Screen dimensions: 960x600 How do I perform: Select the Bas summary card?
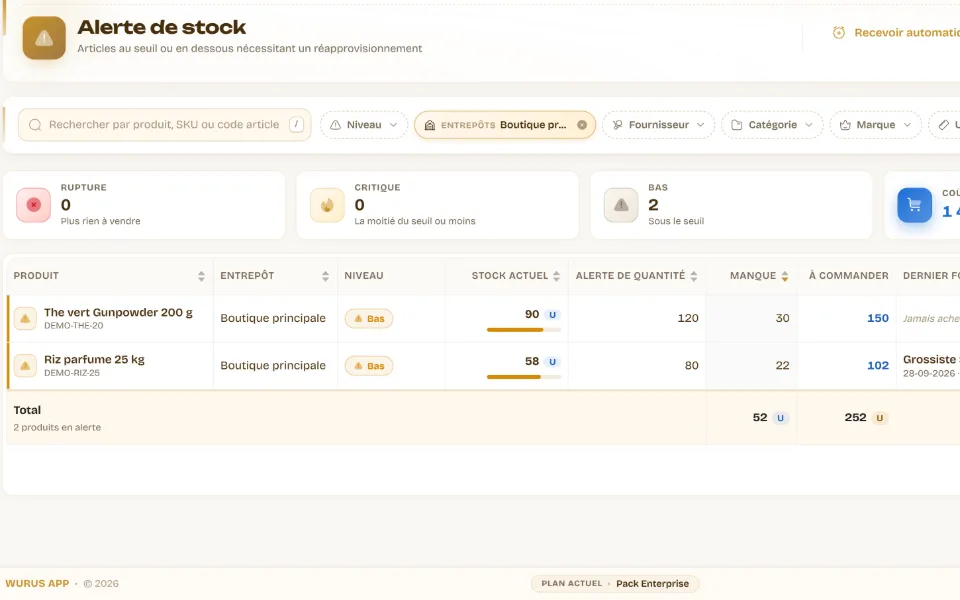[x=732, y=205]
